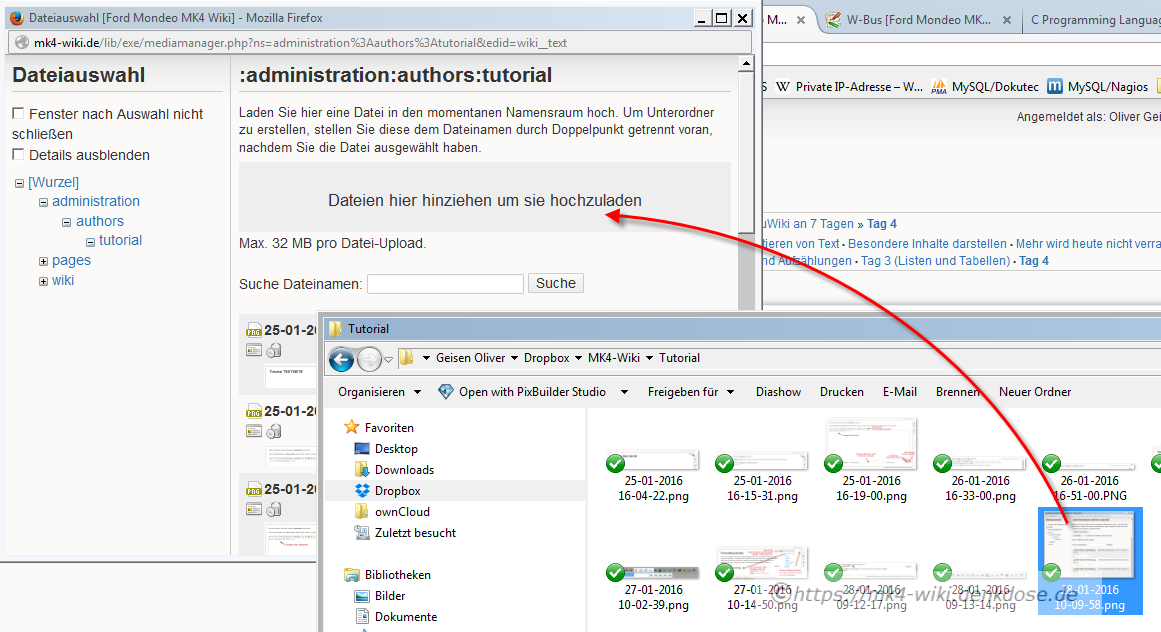The image size is (1161, 632).
Task: Click the 'Suche Dateinamen' text field
Action: tap(445, 284)
